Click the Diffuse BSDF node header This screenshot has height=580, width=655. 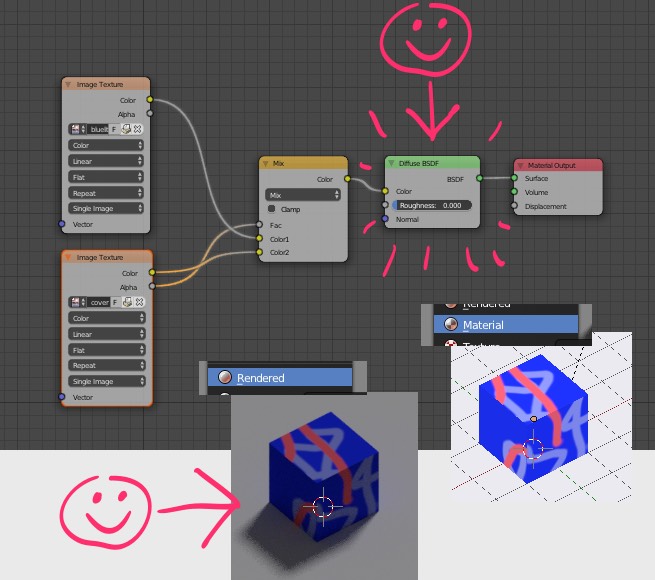click(x=432, y=163)
